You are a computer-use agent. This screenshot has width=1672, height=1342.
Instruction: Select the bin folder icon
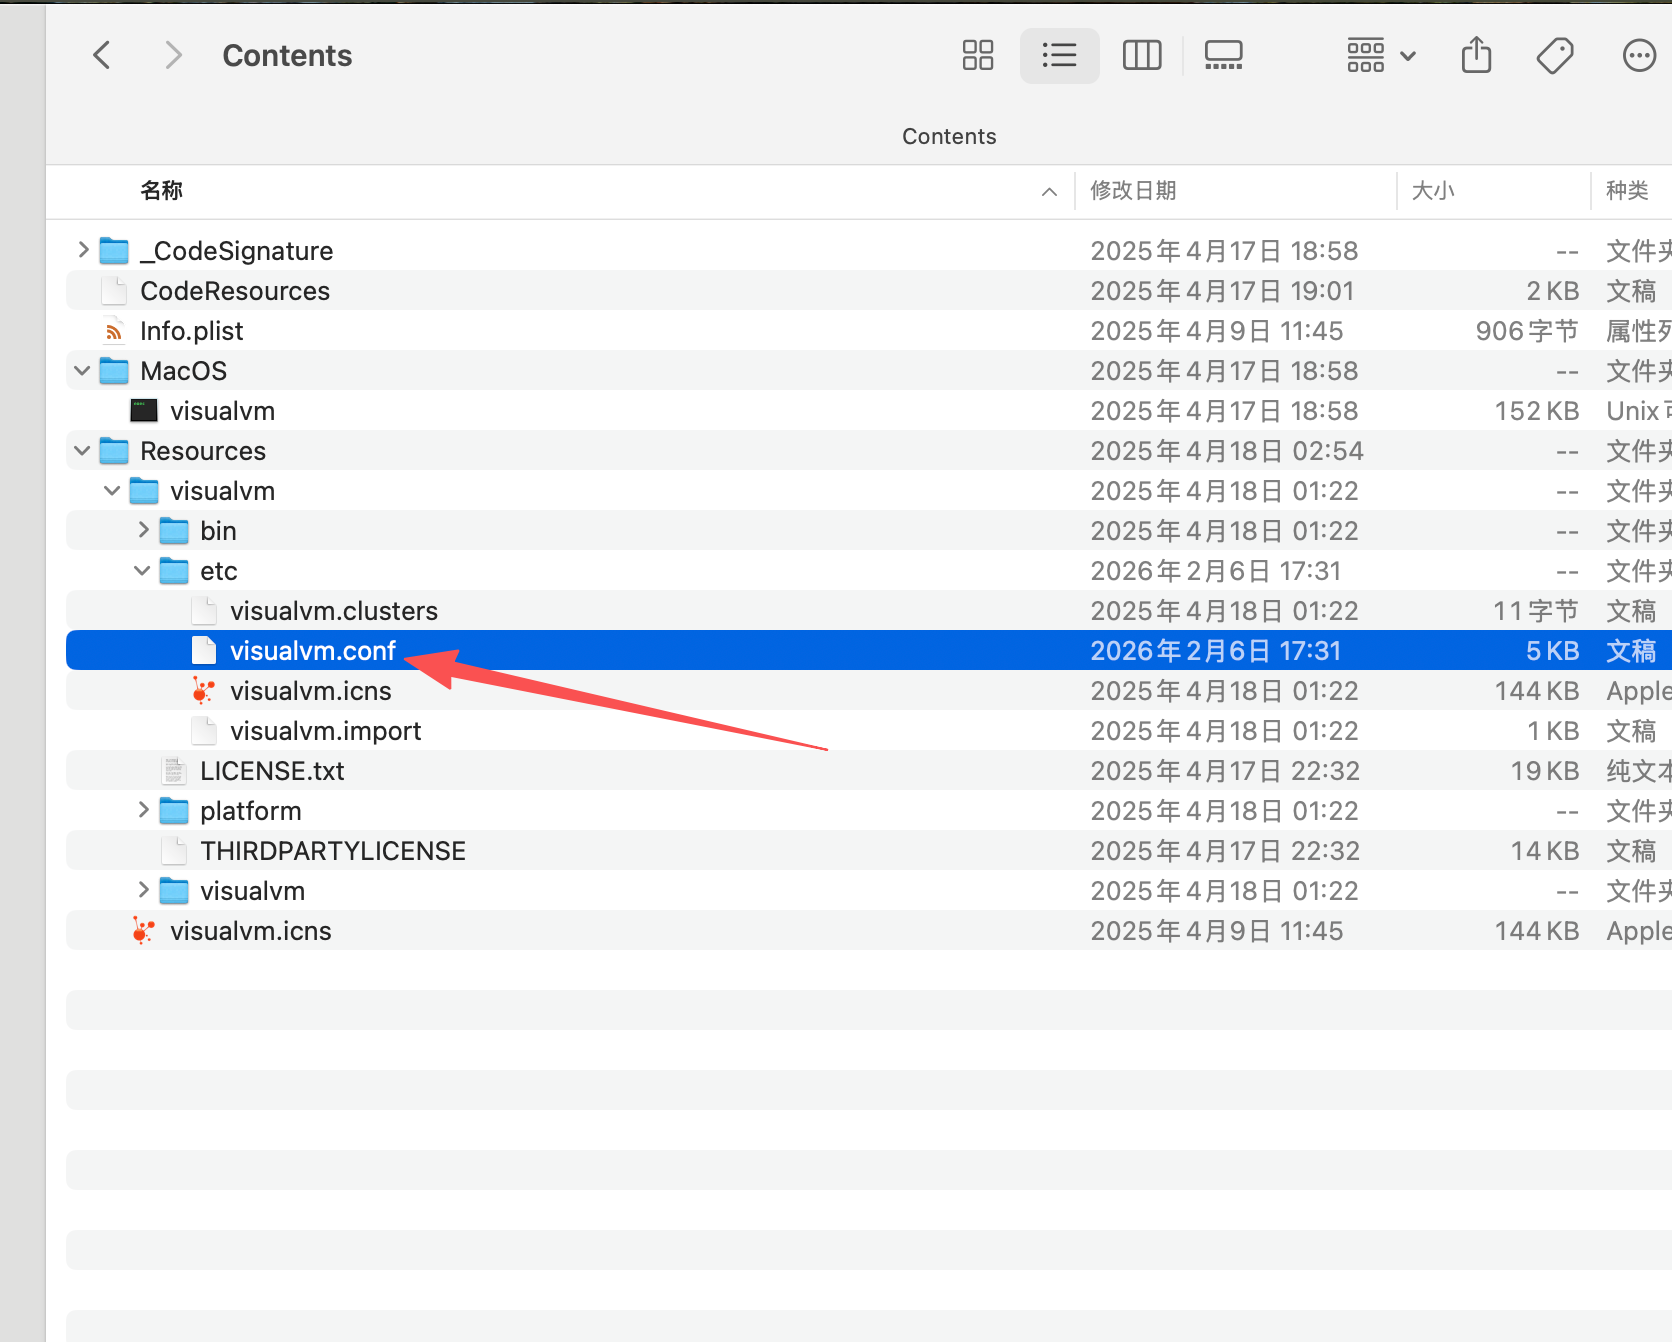[174, 530]
